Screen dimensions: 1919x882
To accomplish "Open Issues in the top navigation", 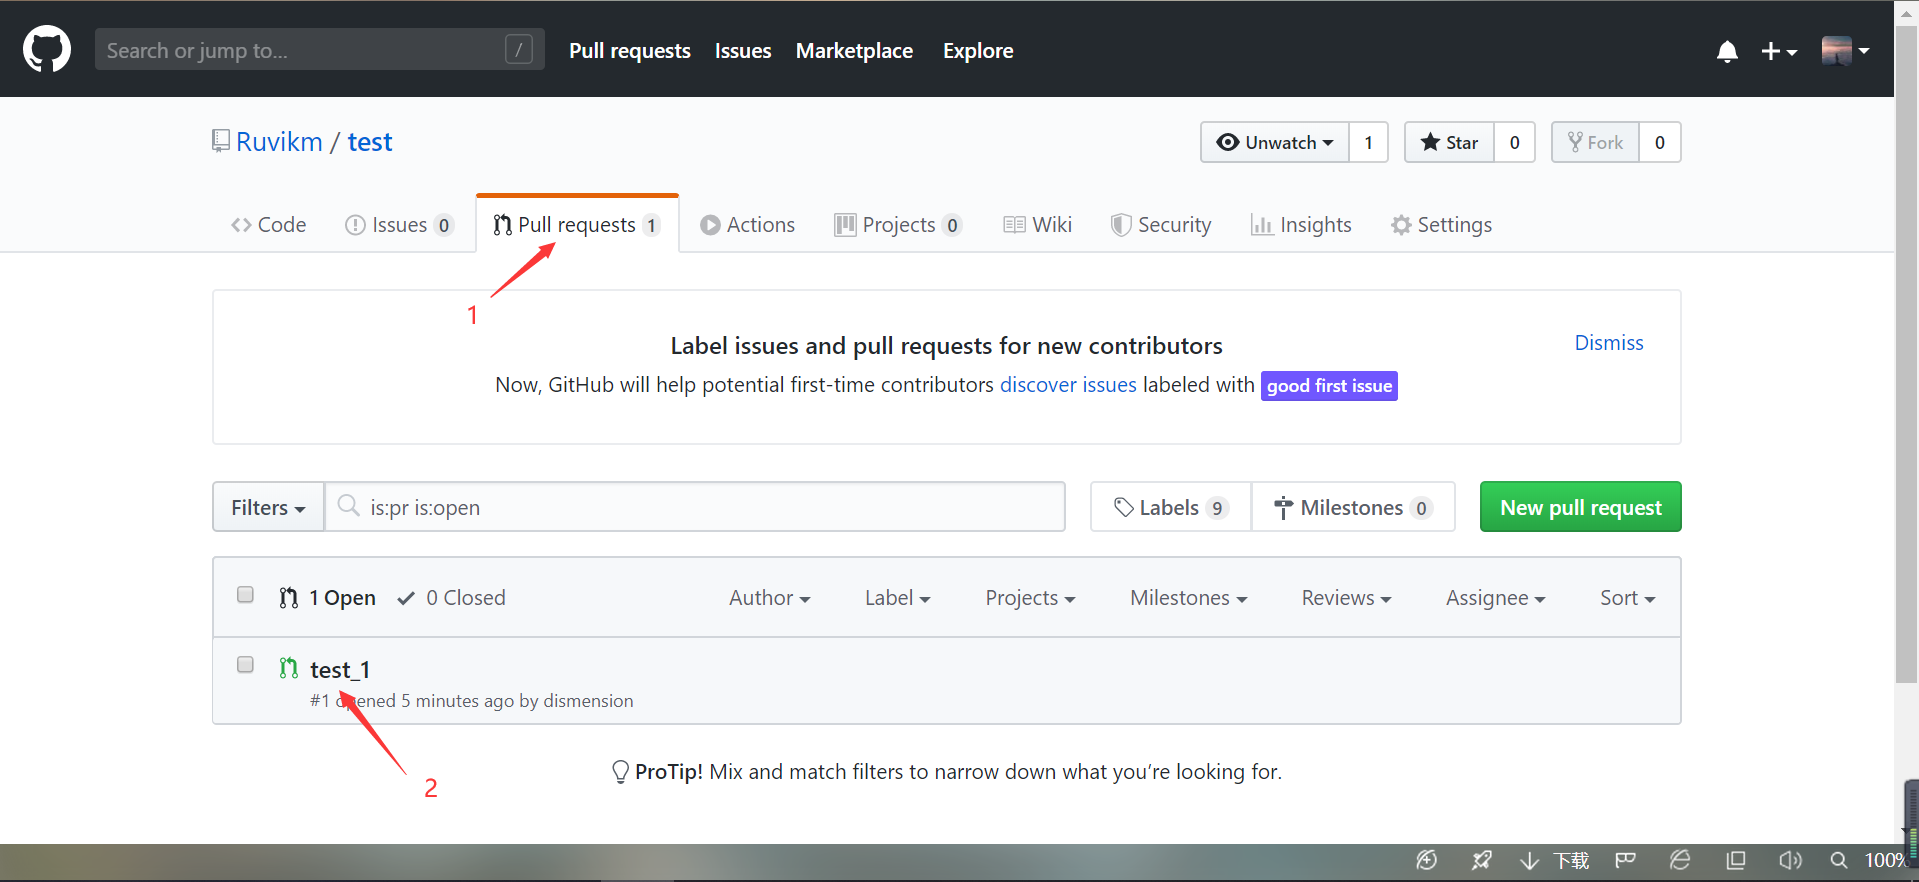I will [x=742, y=51].
